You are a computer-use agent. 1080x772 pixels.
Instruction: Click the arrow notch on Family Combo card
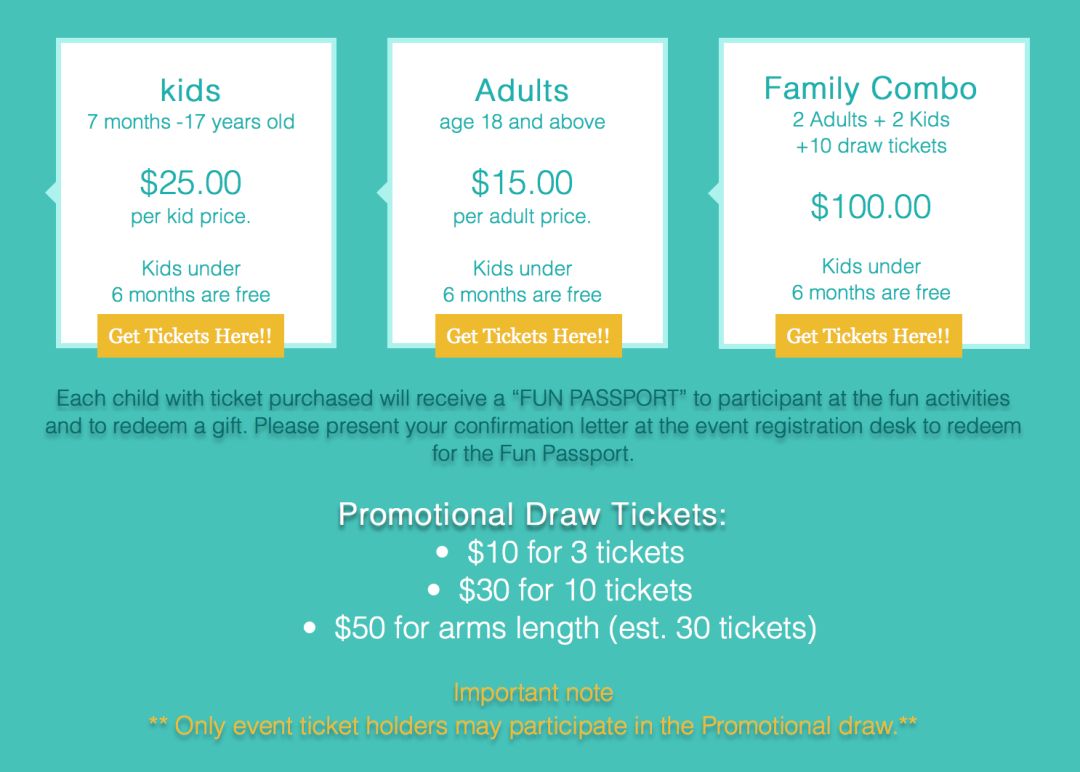coord(715,192)
